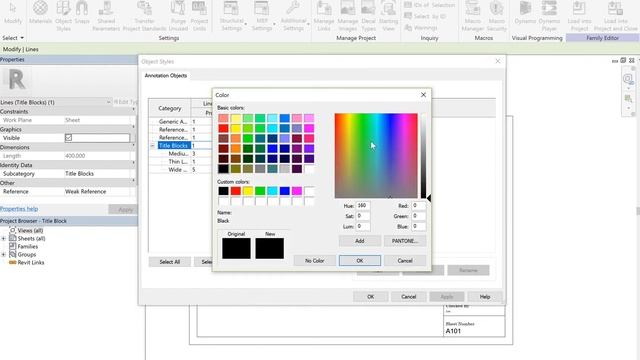Screen dimensions: 640x360
Task: Open the Macro Manager
Action: click(x=473, y=16)
